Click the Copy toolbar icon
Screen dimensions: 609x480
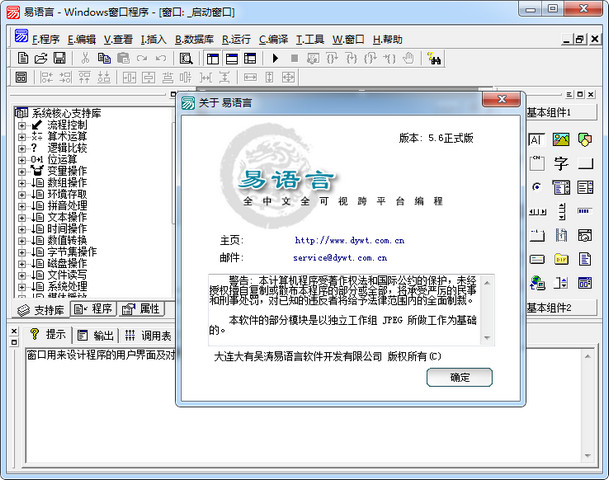[x=104, y=58]
